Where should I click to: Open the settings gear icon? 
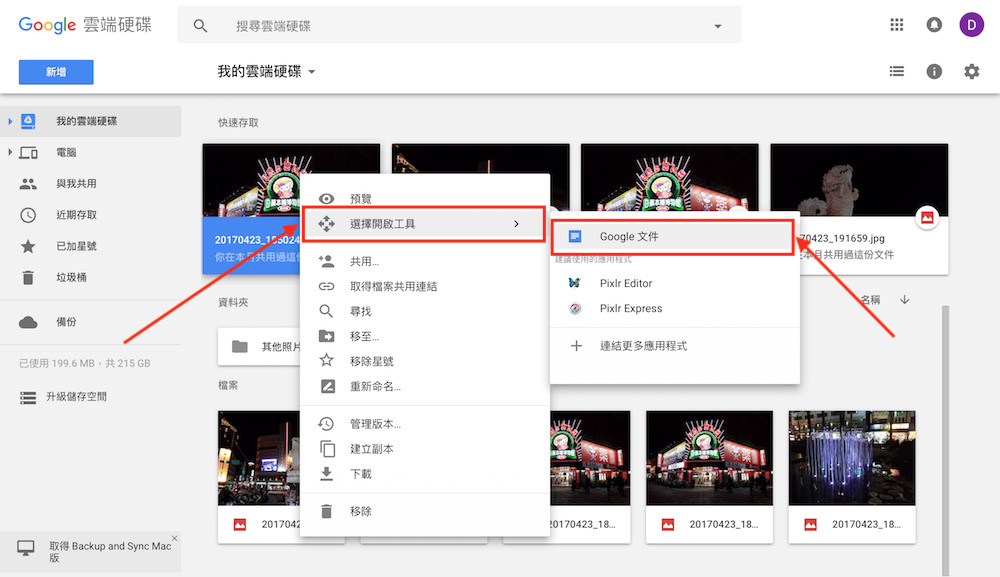[x=971, y=72]
